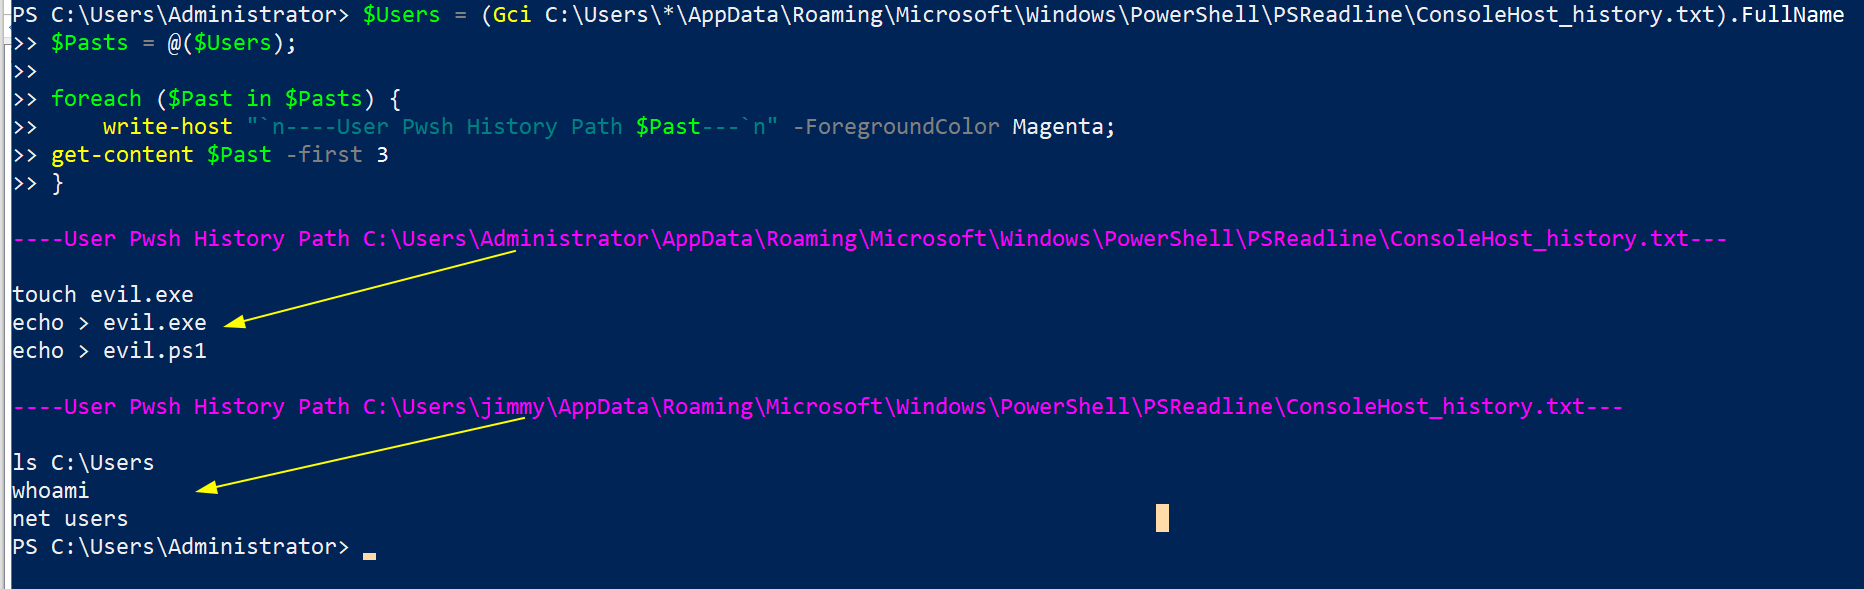1864x589 pixels.
Task: Click the magenta Administrator history path line
Action: click(868, 239)
